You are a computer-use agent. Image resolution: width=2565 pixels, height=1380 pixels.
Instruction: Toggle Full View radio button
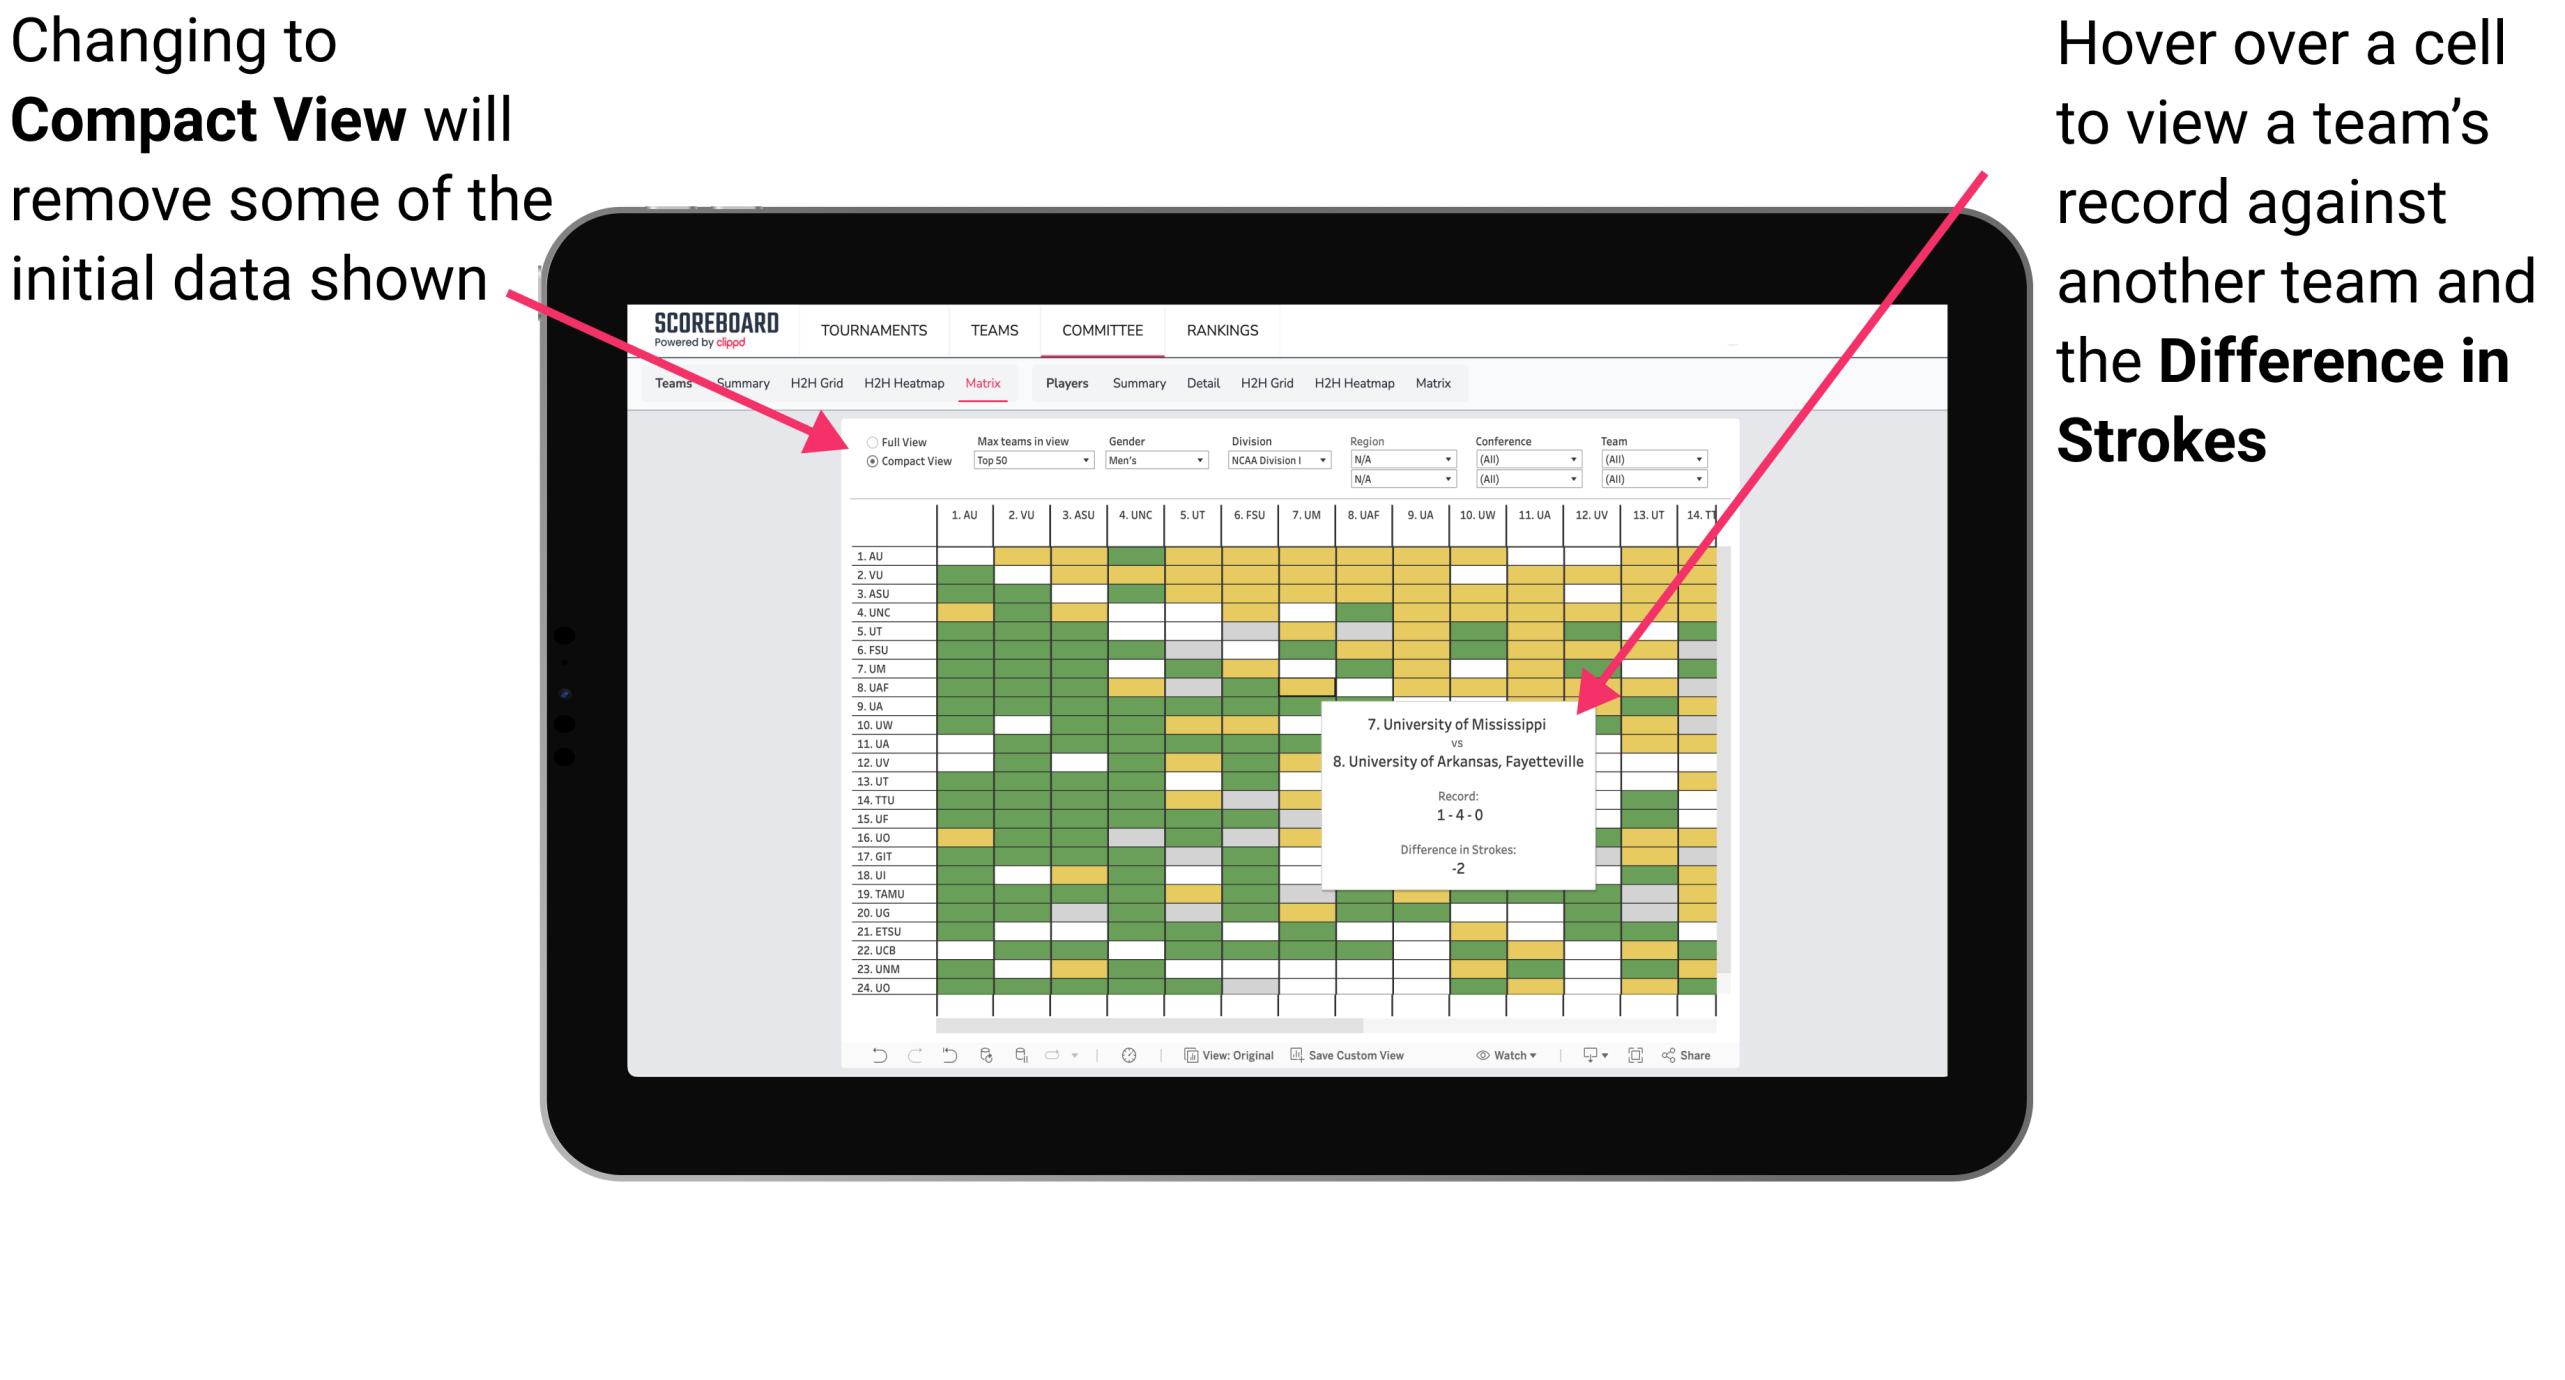(870, 440)
